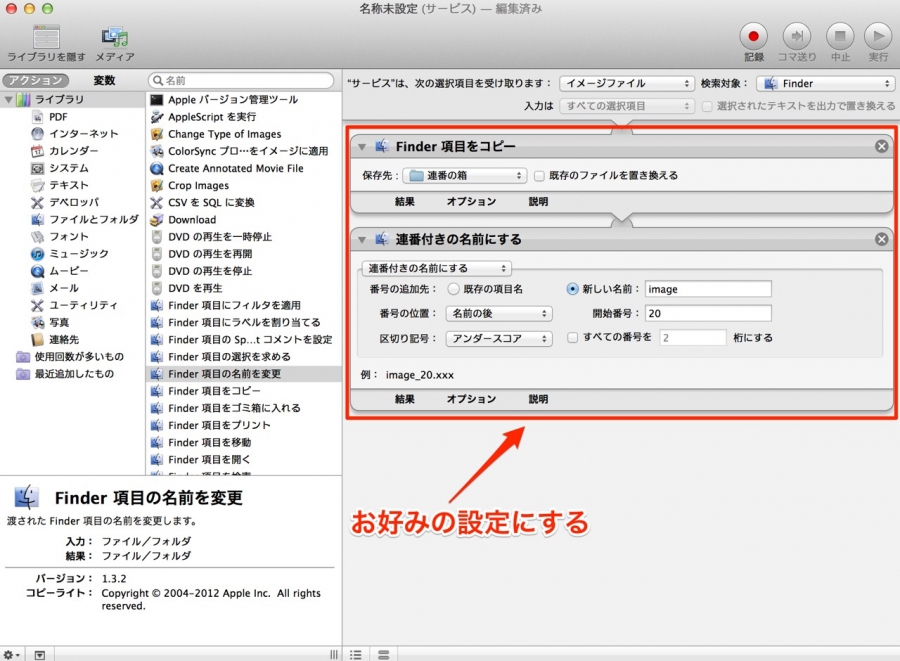
Task: Collapse the ライブラリ tree
Action: pos(8,100)
